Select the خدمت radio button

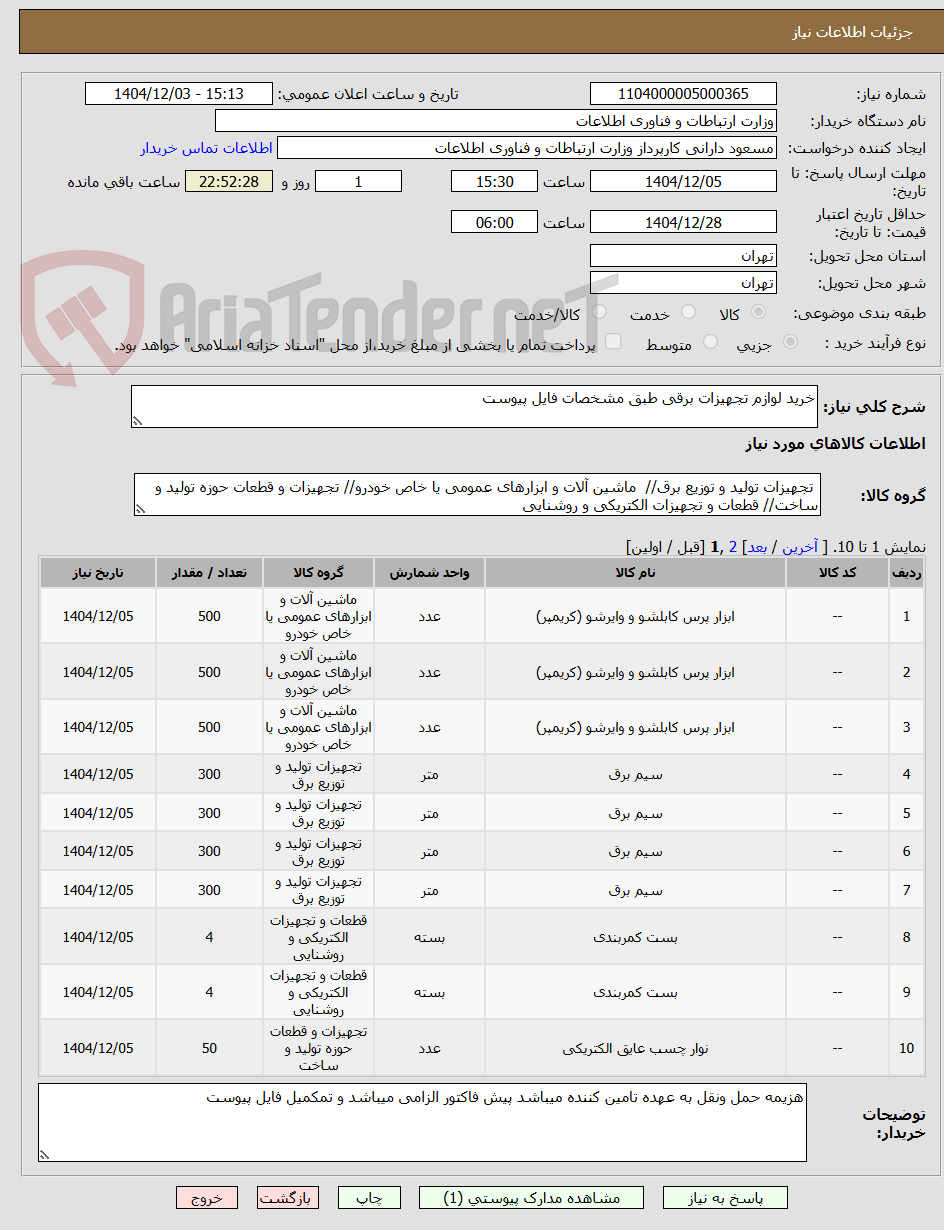[688, 313]
